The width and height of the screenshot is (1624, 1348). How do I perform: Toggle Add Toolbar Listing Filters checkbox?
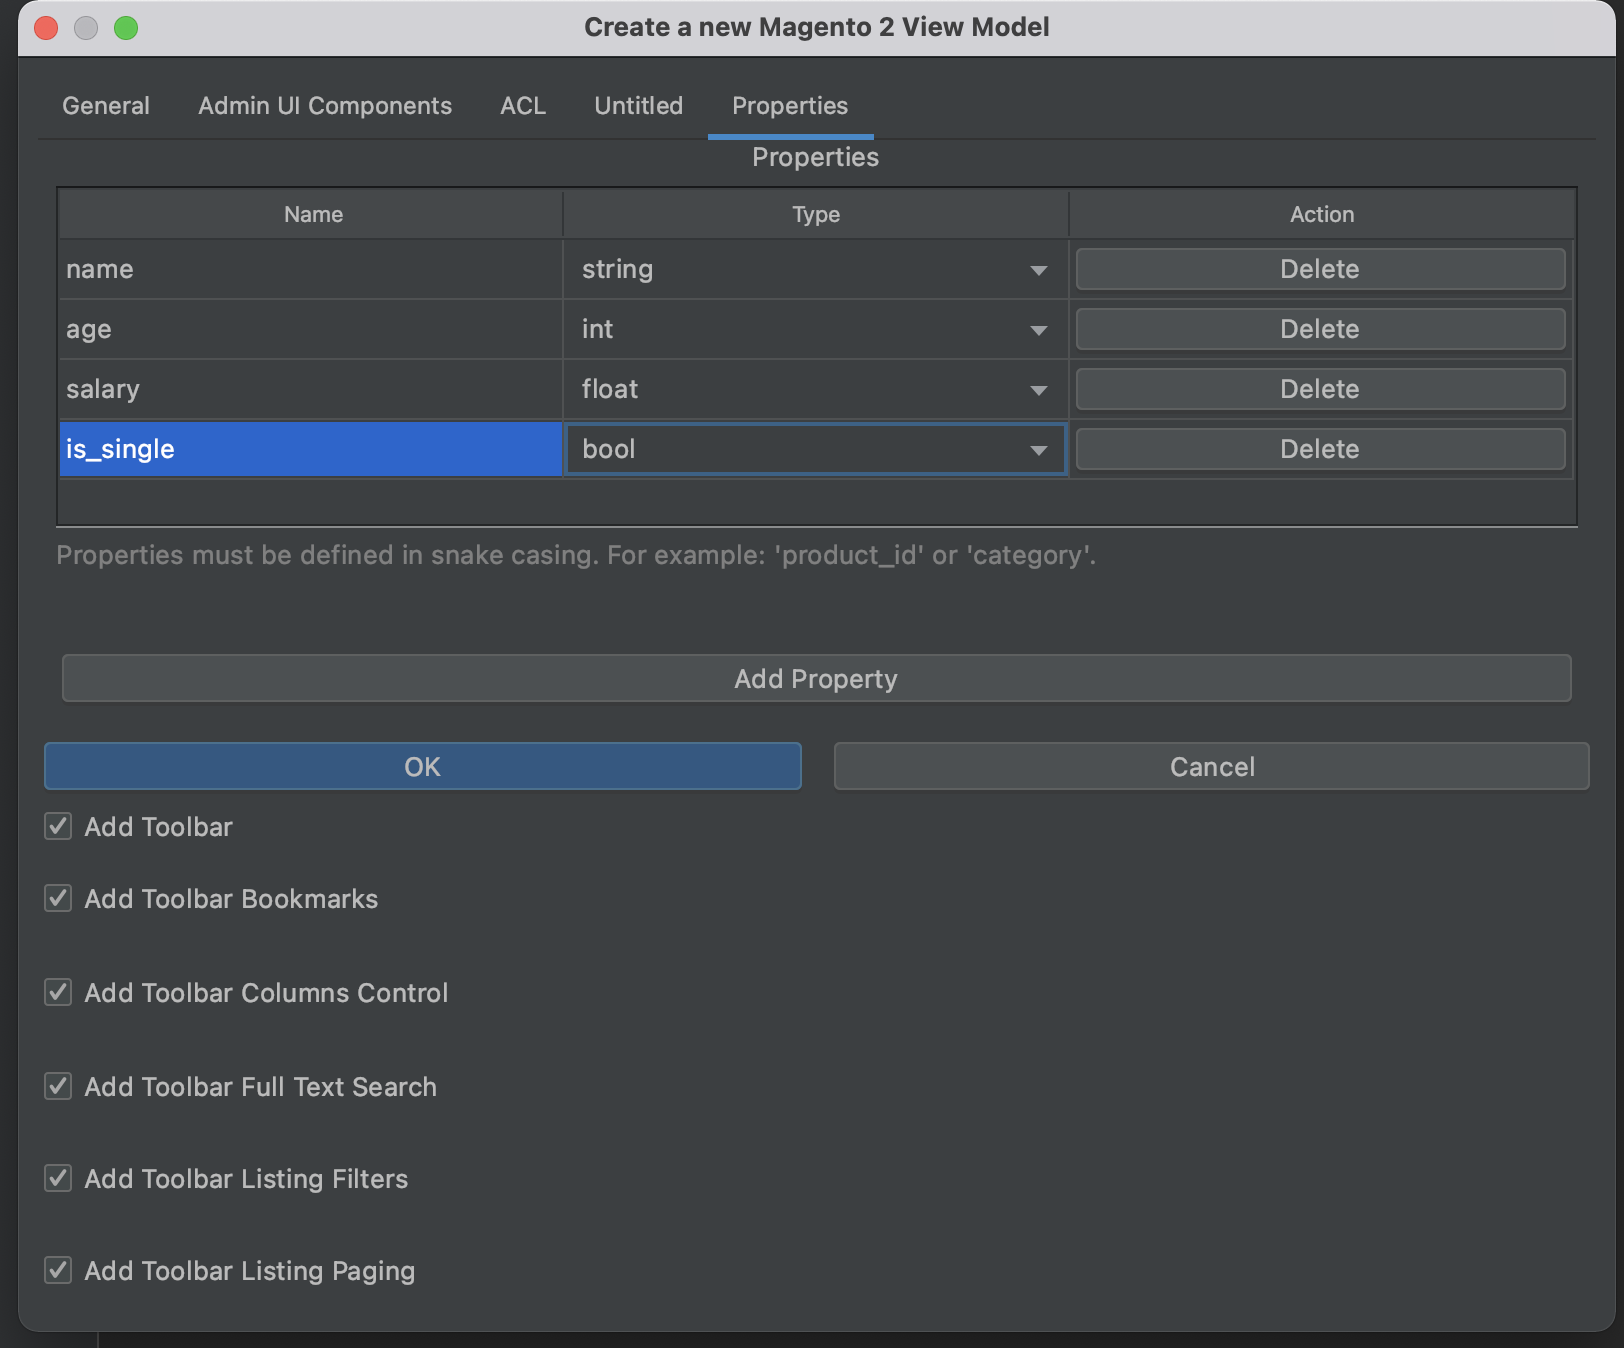[58, 1179]
